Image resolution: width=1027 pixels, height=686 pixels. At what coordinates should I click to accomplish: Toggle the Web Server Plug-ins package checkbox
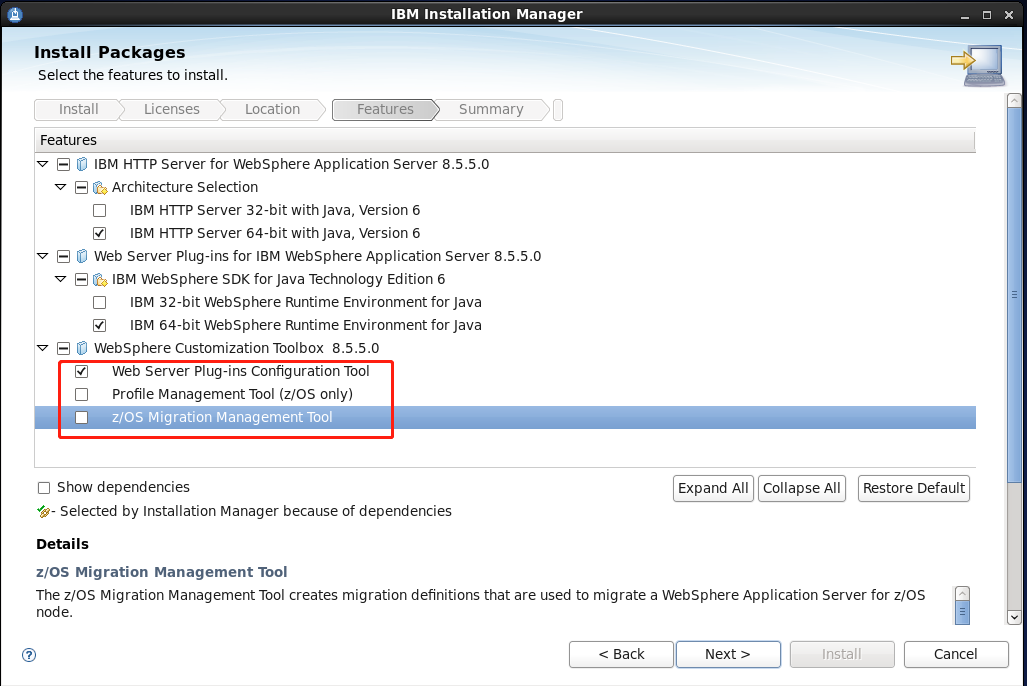64,256
